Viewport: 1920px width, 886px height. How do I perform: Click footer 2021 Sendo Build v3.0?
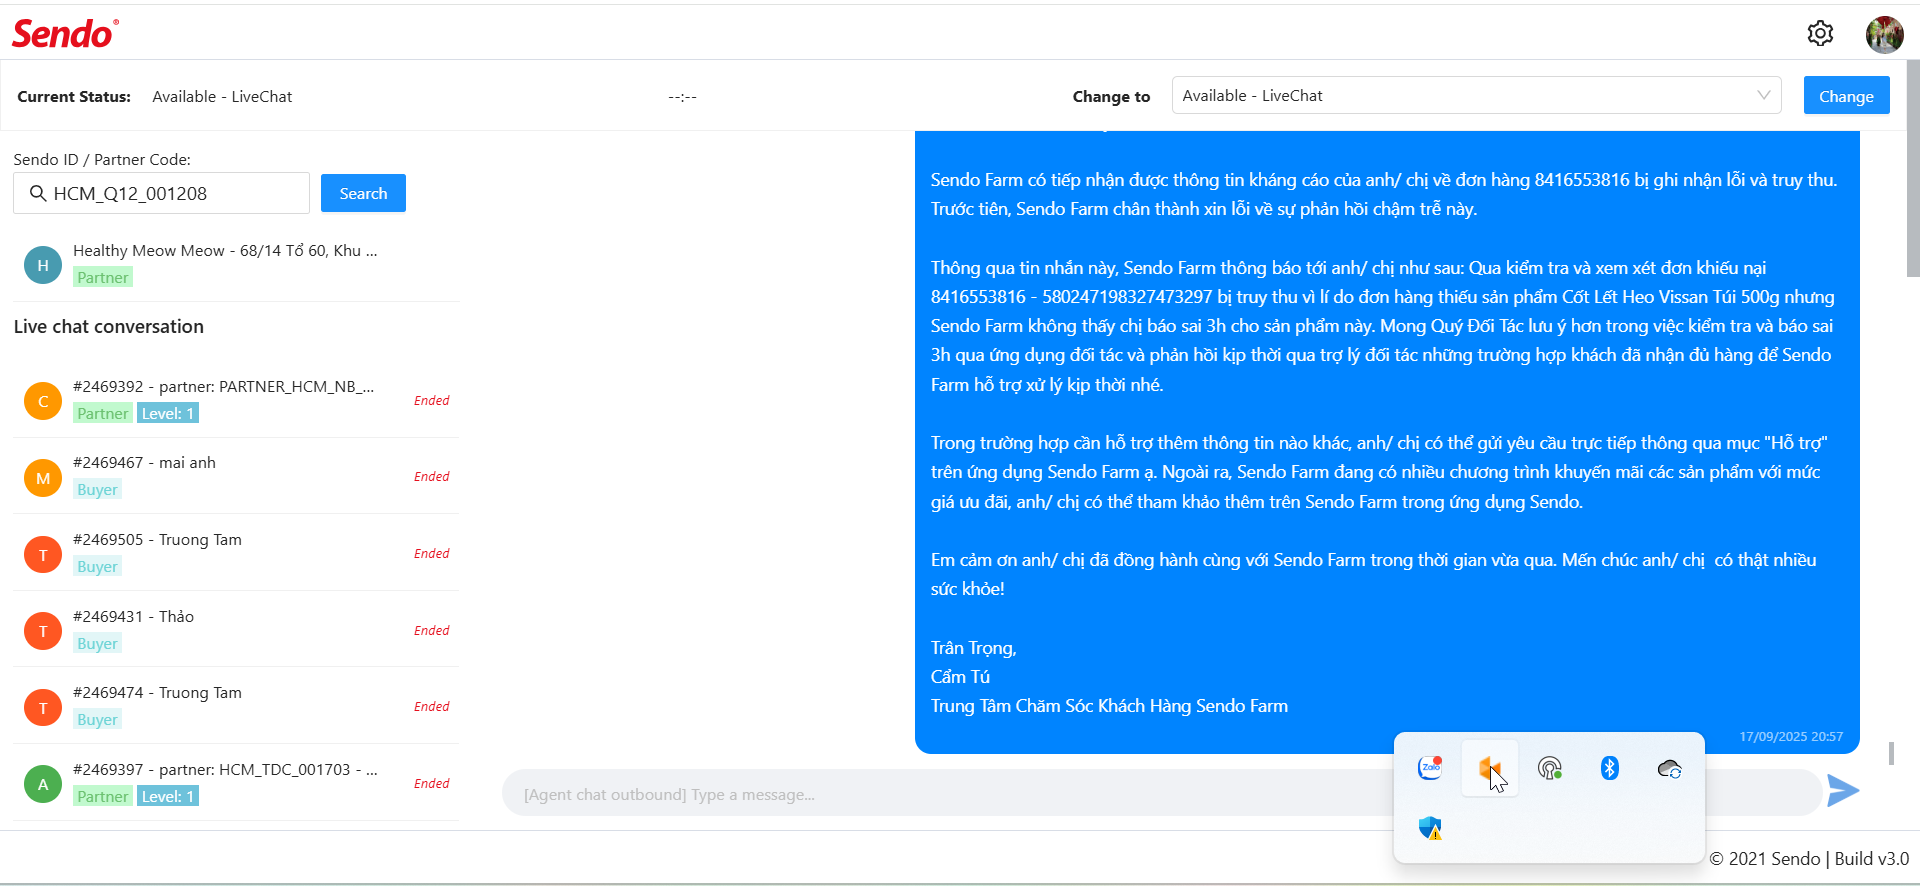[1809, 858]
